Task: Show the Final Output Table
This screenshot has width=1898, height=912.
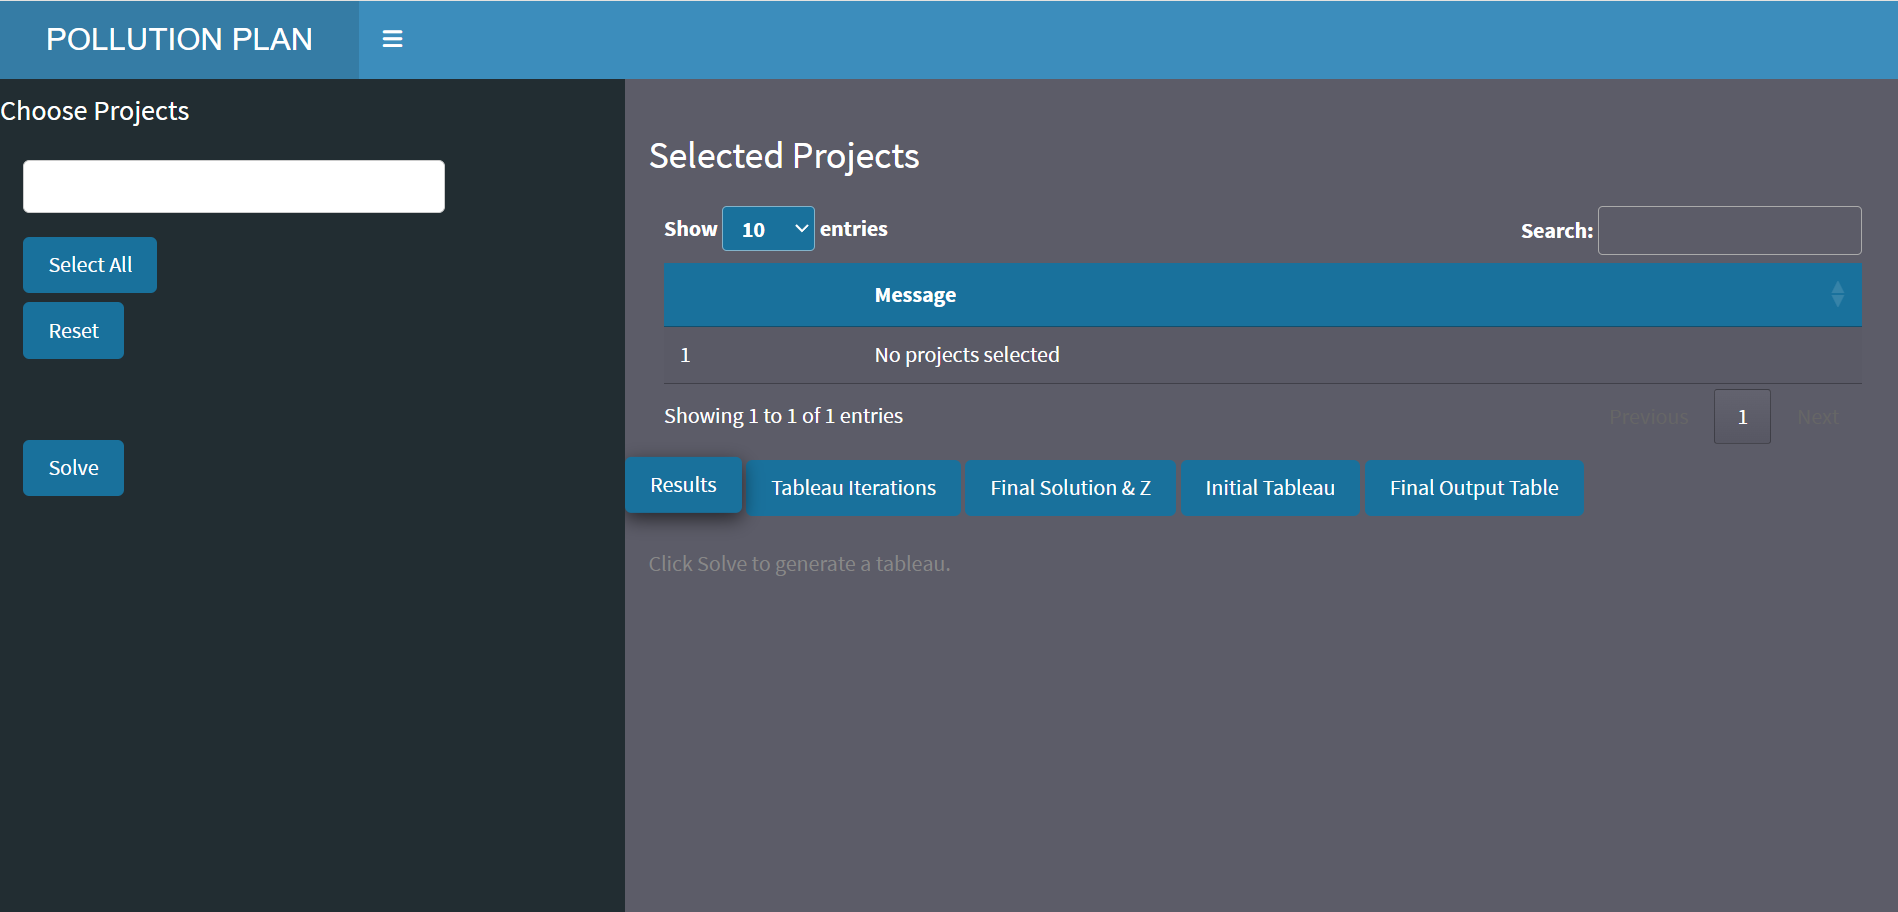Action: click(x=1474, y=487)
